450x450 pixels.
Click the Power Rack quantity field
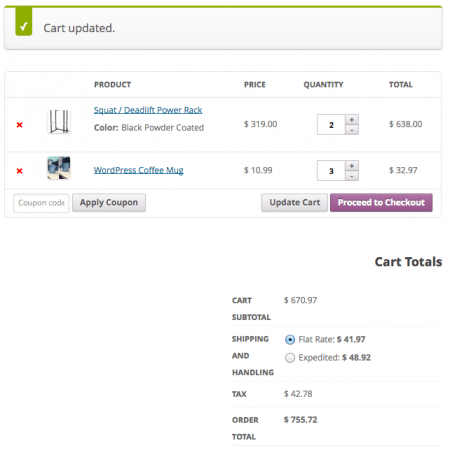tap(331, 125)
